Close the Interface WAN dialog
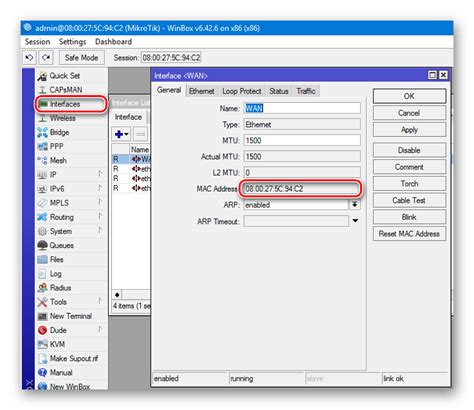Screen dimensions: 474x410 point(443,75)
